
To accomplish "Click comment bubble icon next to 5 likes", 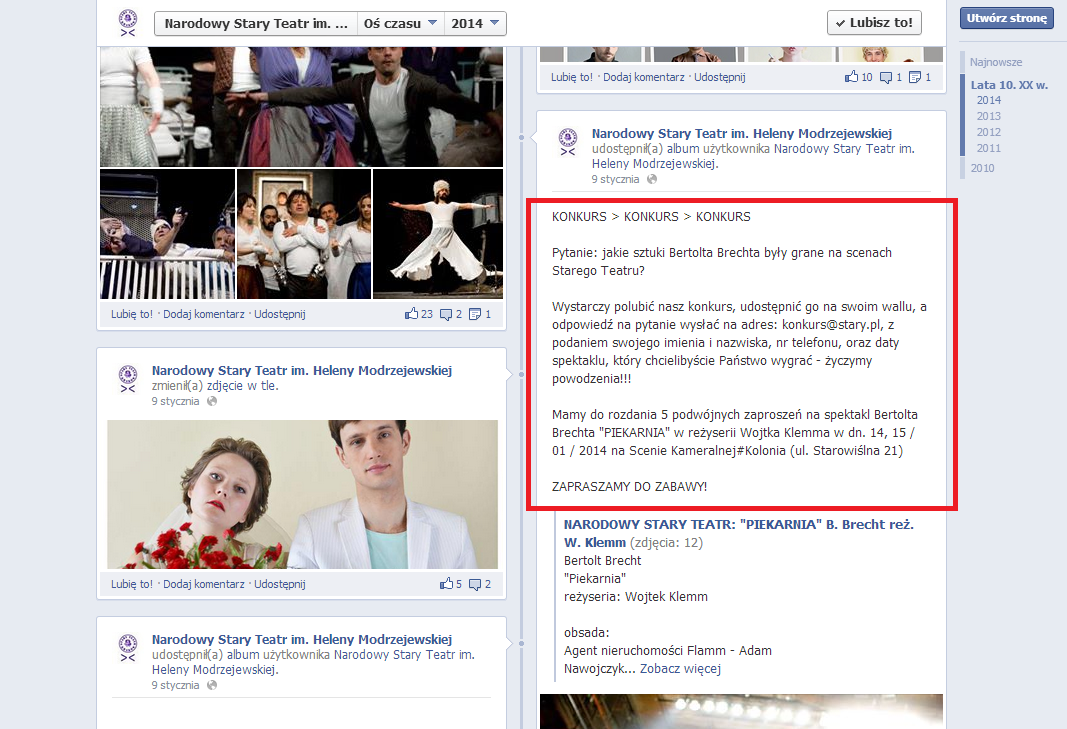I will click(475, 585).
